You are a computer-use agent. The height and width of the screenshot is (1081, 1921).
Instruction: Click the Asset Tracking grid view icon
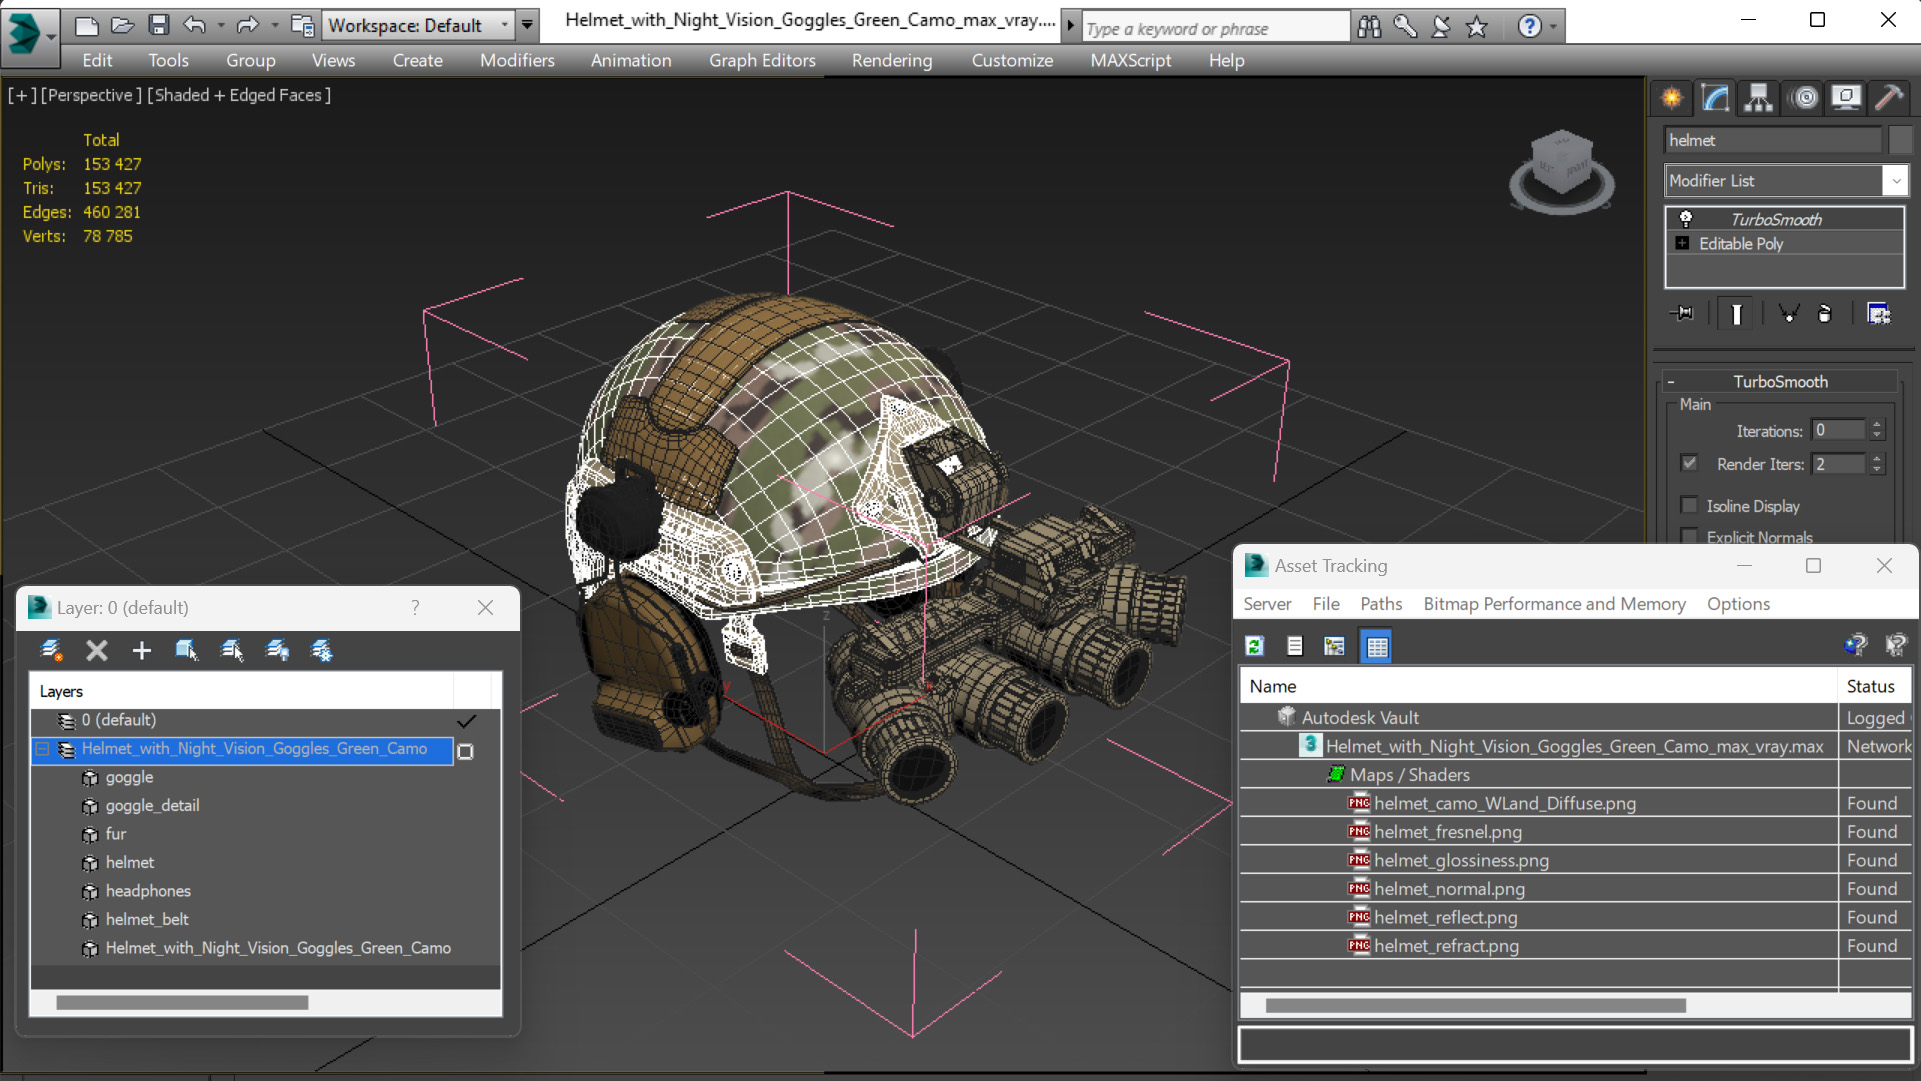(1377, 645)
